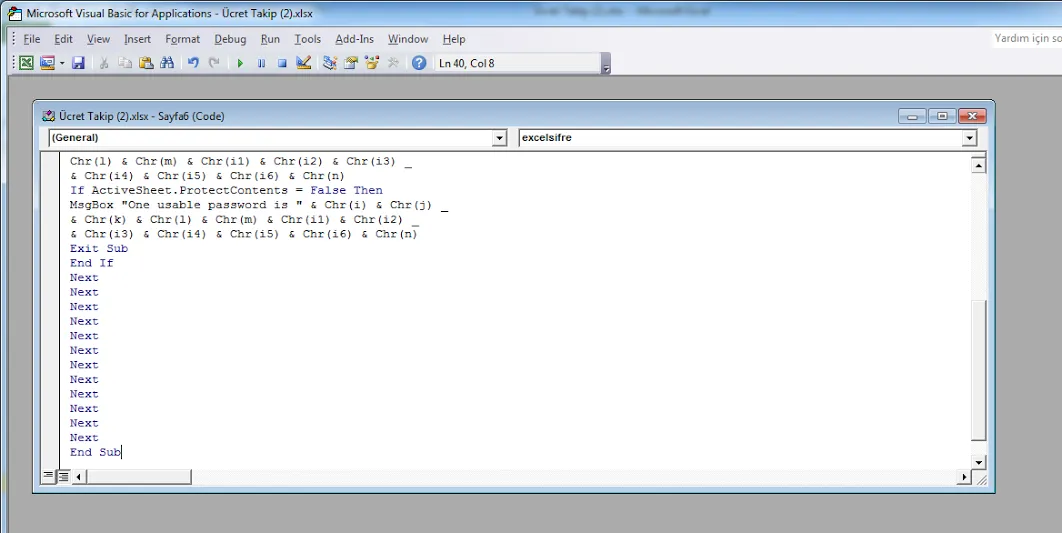This screenshot has width=1062, height=533.
Task: Click the View Microsoft Excel icon
Action: pyautogui.click(x=26, y=63)
